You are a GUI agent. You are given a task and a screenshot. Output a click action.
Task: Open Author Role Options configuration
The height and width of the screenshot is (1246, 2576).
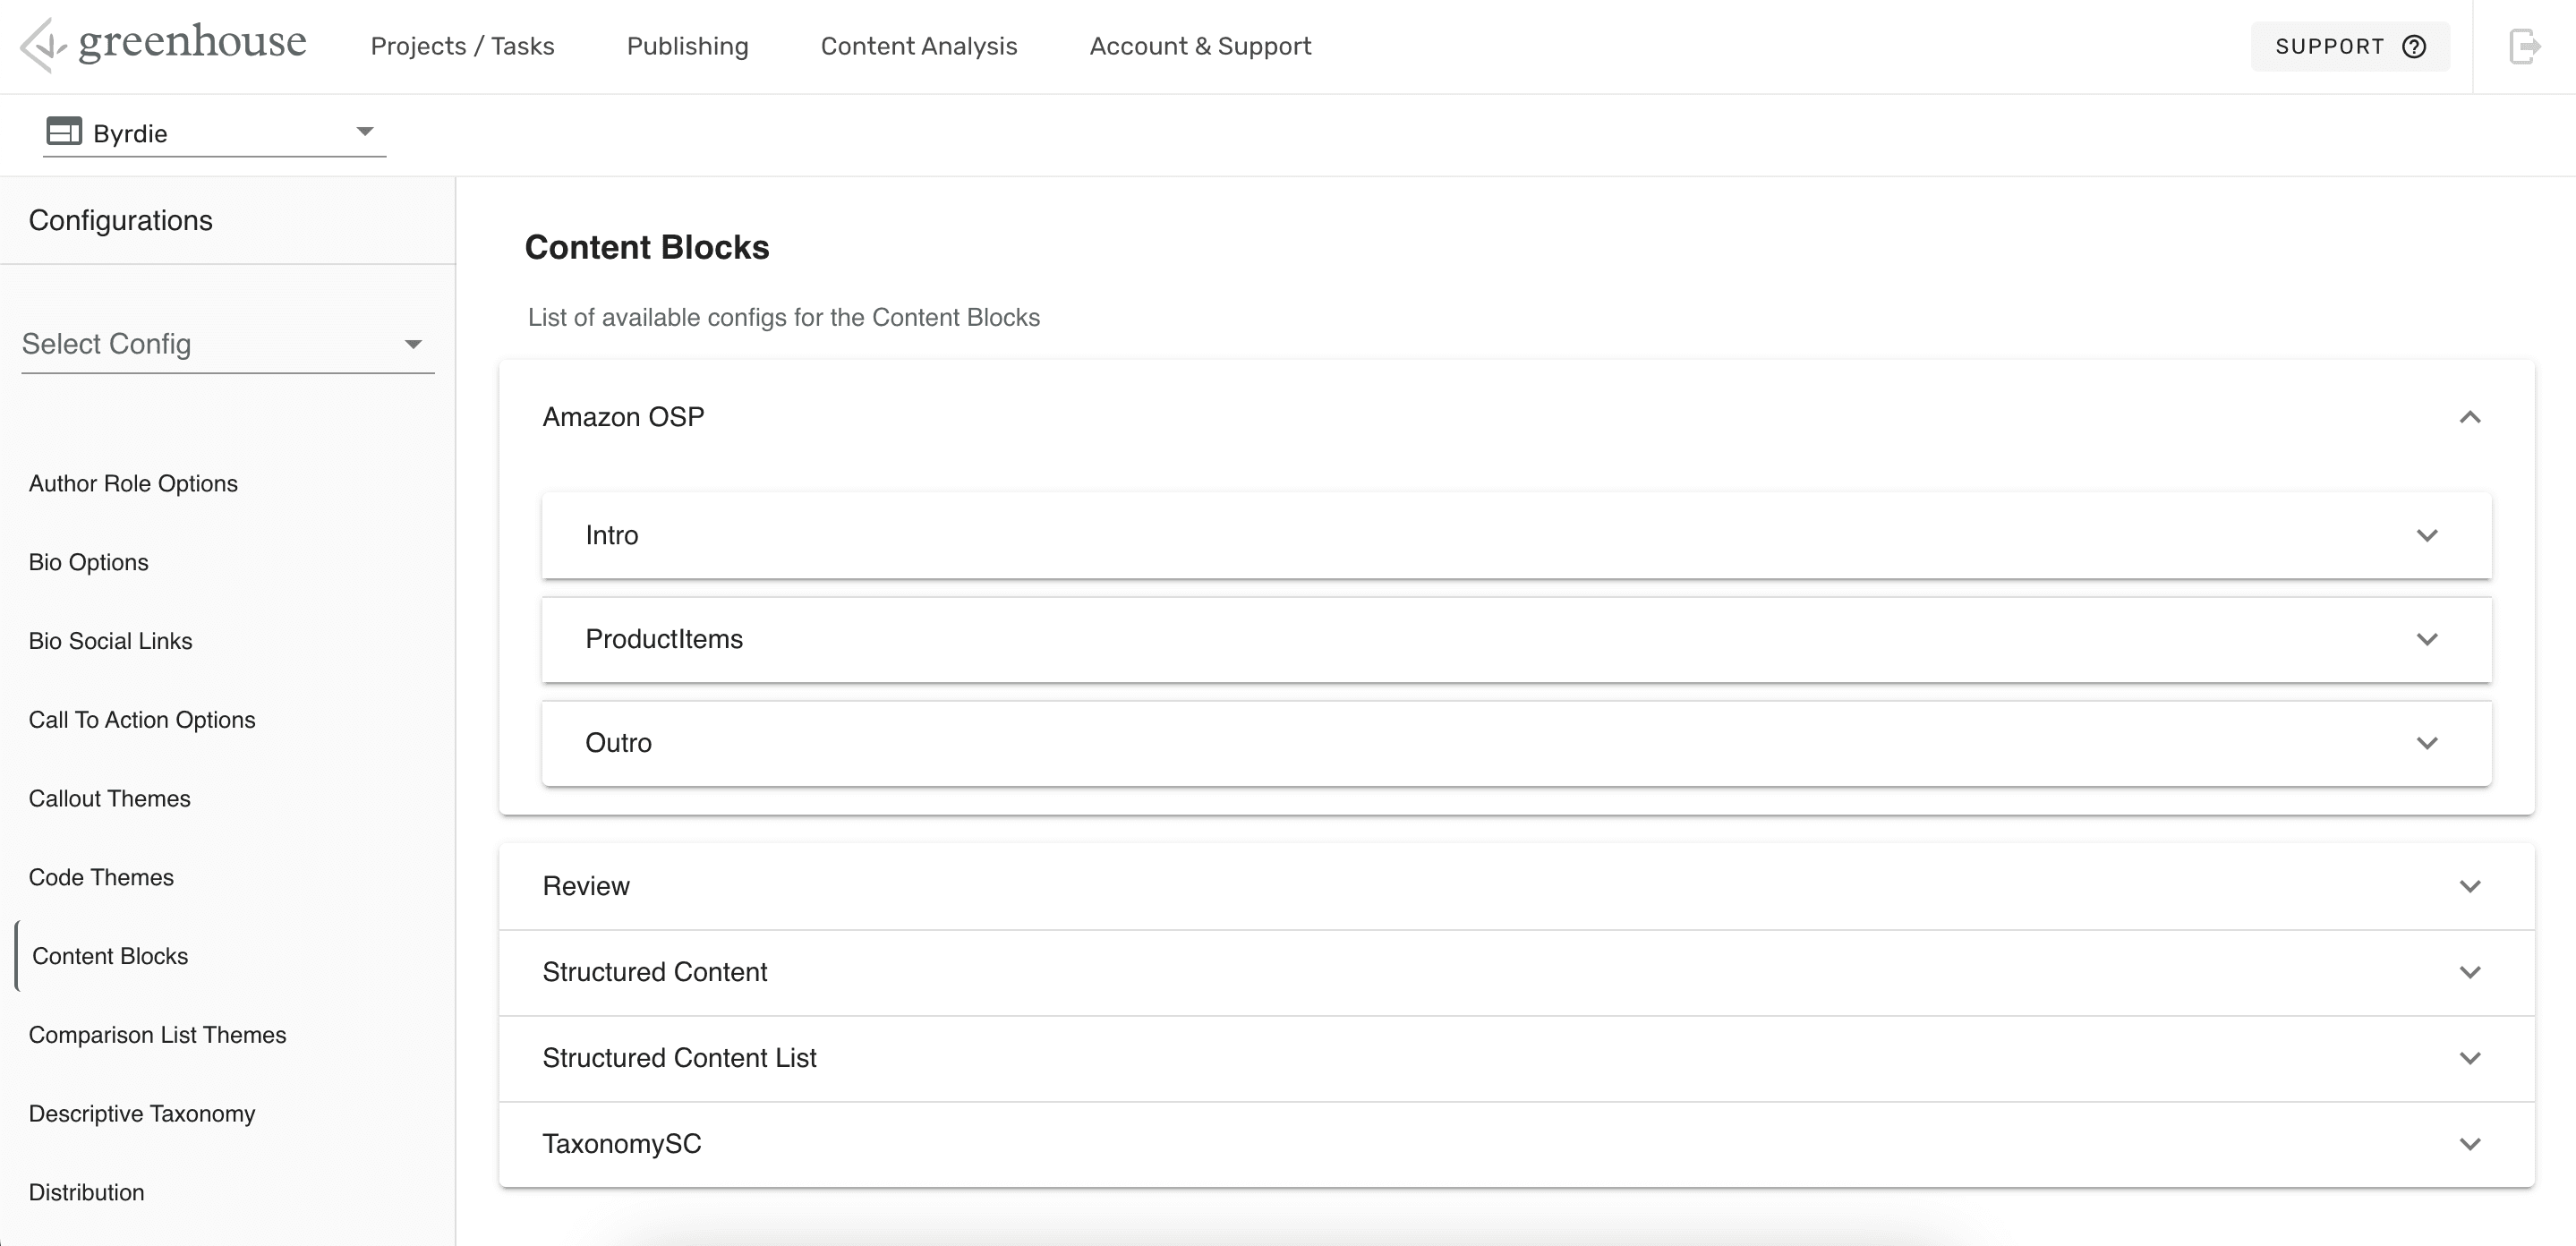133,484
